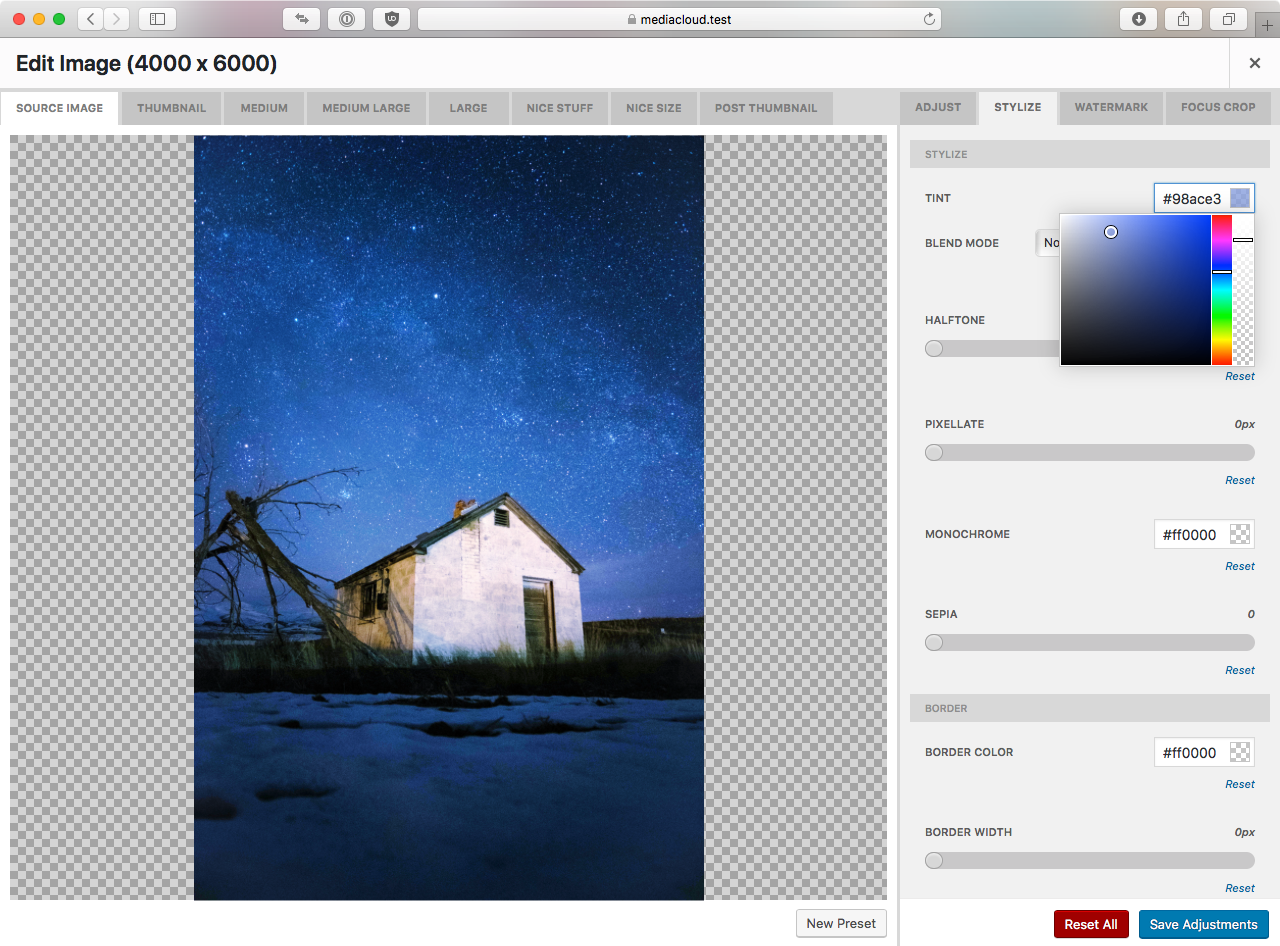The width and height of the screenshot is (1280, 946).
Task: Click the New Preset button
Action: pyautogui.click(x=841, y=923)
